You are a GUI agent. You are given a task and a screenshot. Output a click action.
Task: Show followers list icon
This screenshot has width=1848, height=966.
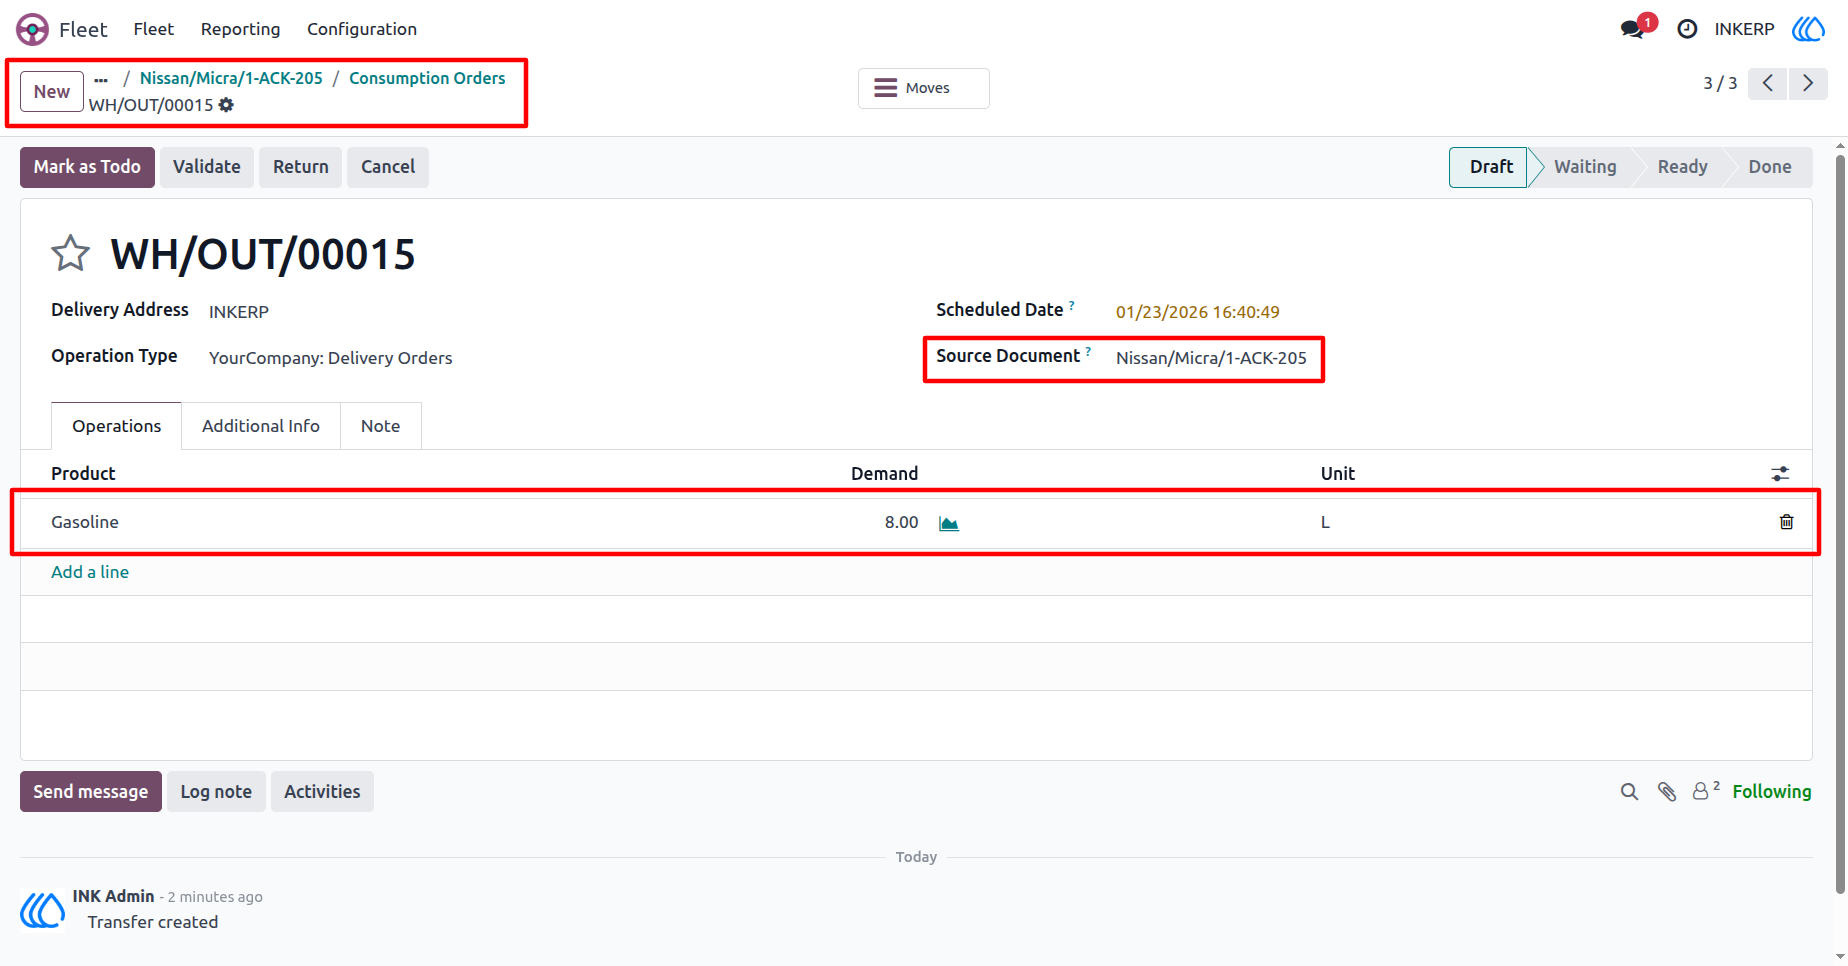[x=1706, y=790]
